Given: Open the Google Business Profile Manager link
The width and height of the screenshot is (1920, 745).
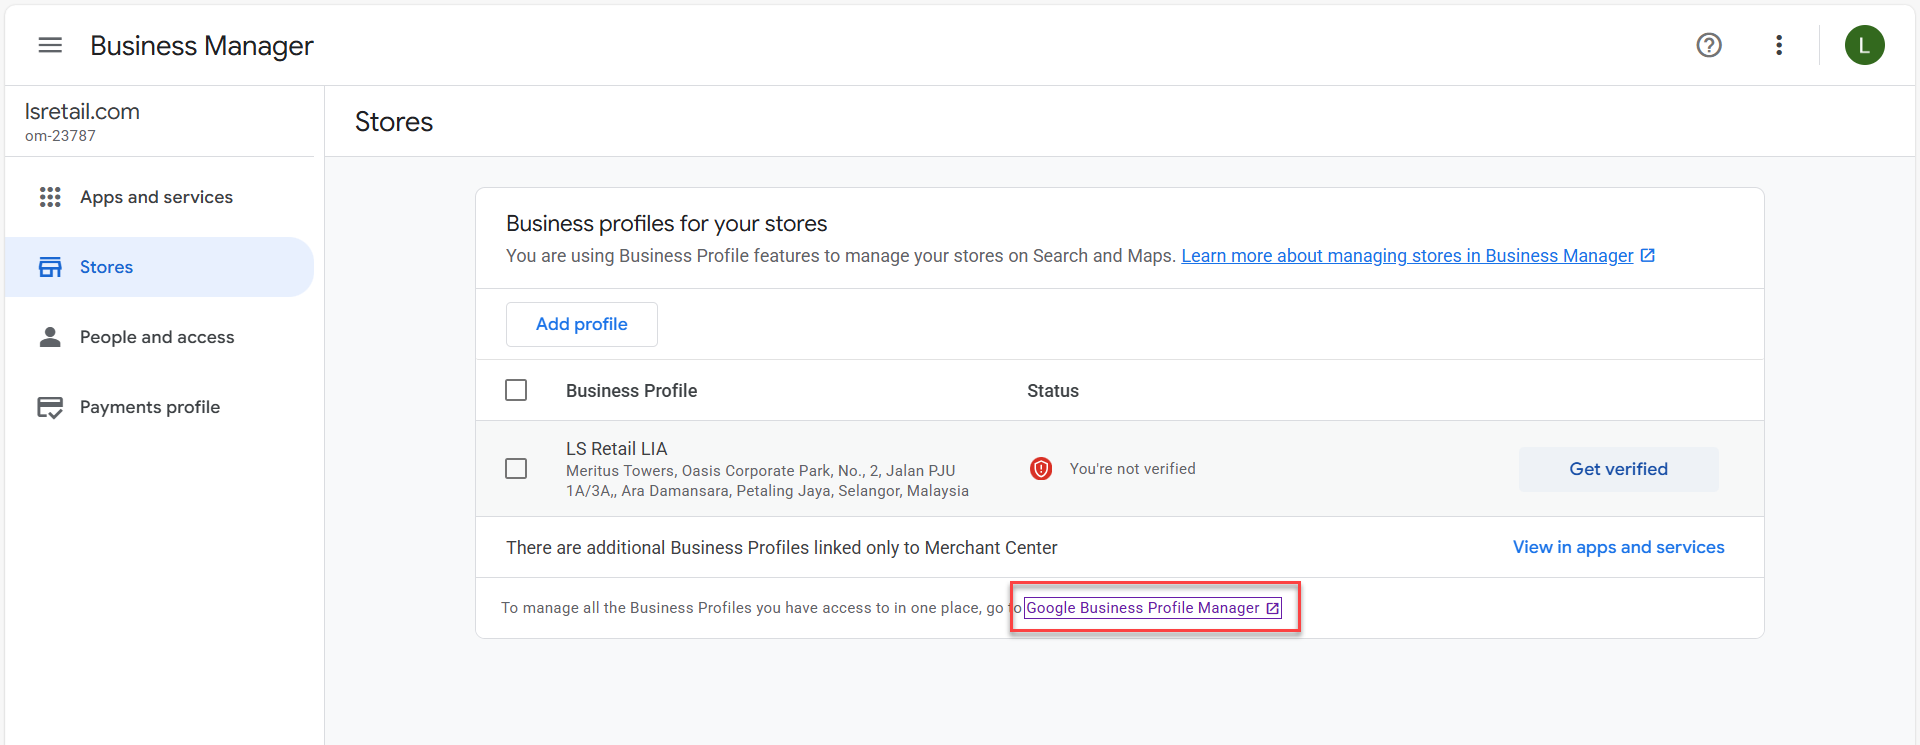Looking at the screenshot, I should click(x=1151, y=608).
